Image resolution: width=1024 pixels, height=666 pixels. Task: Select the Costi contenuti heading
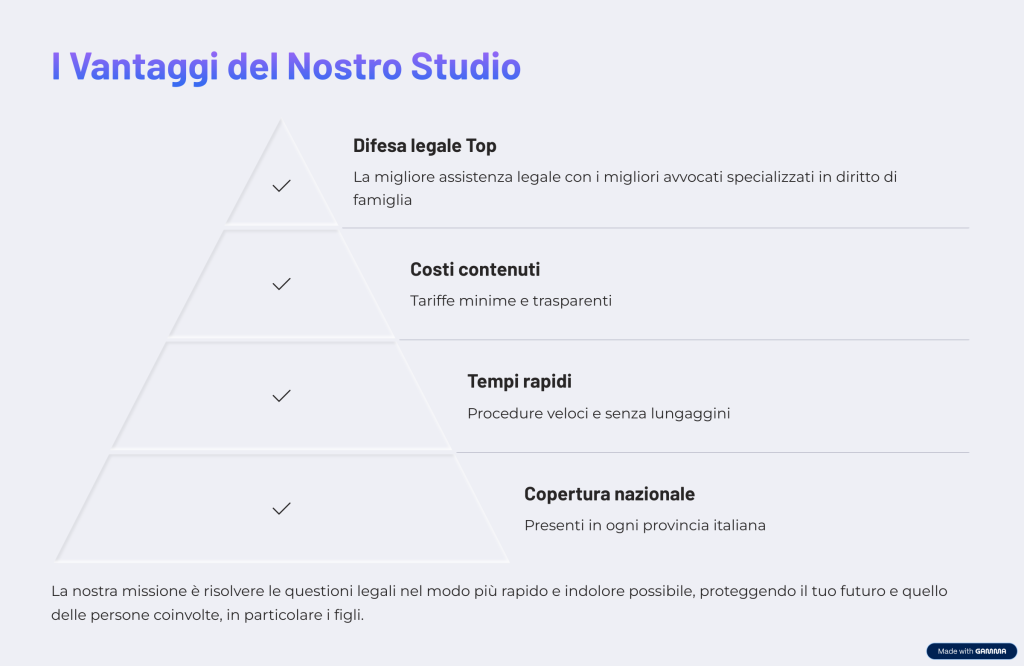click(x=474, y=270)
